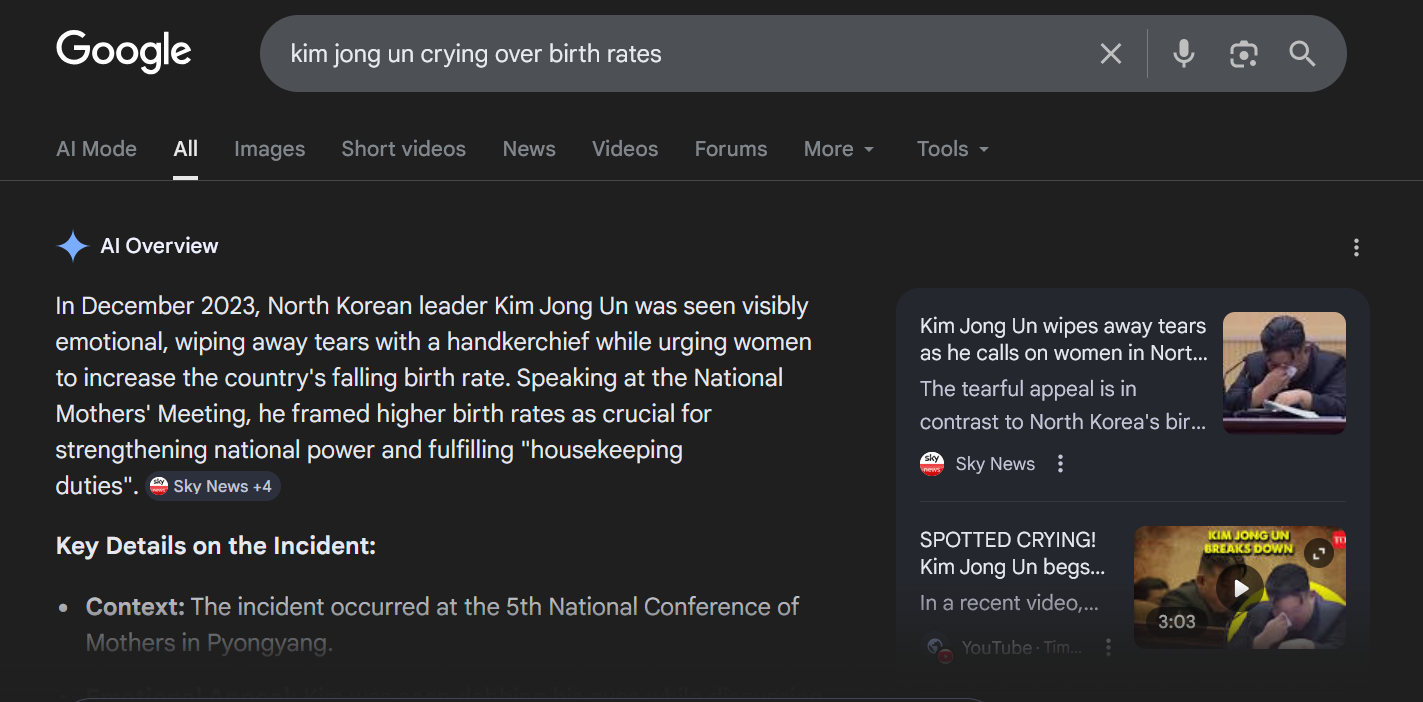
Task: Open AI Overview three-dot options menu
Action: coord(1356,247)
